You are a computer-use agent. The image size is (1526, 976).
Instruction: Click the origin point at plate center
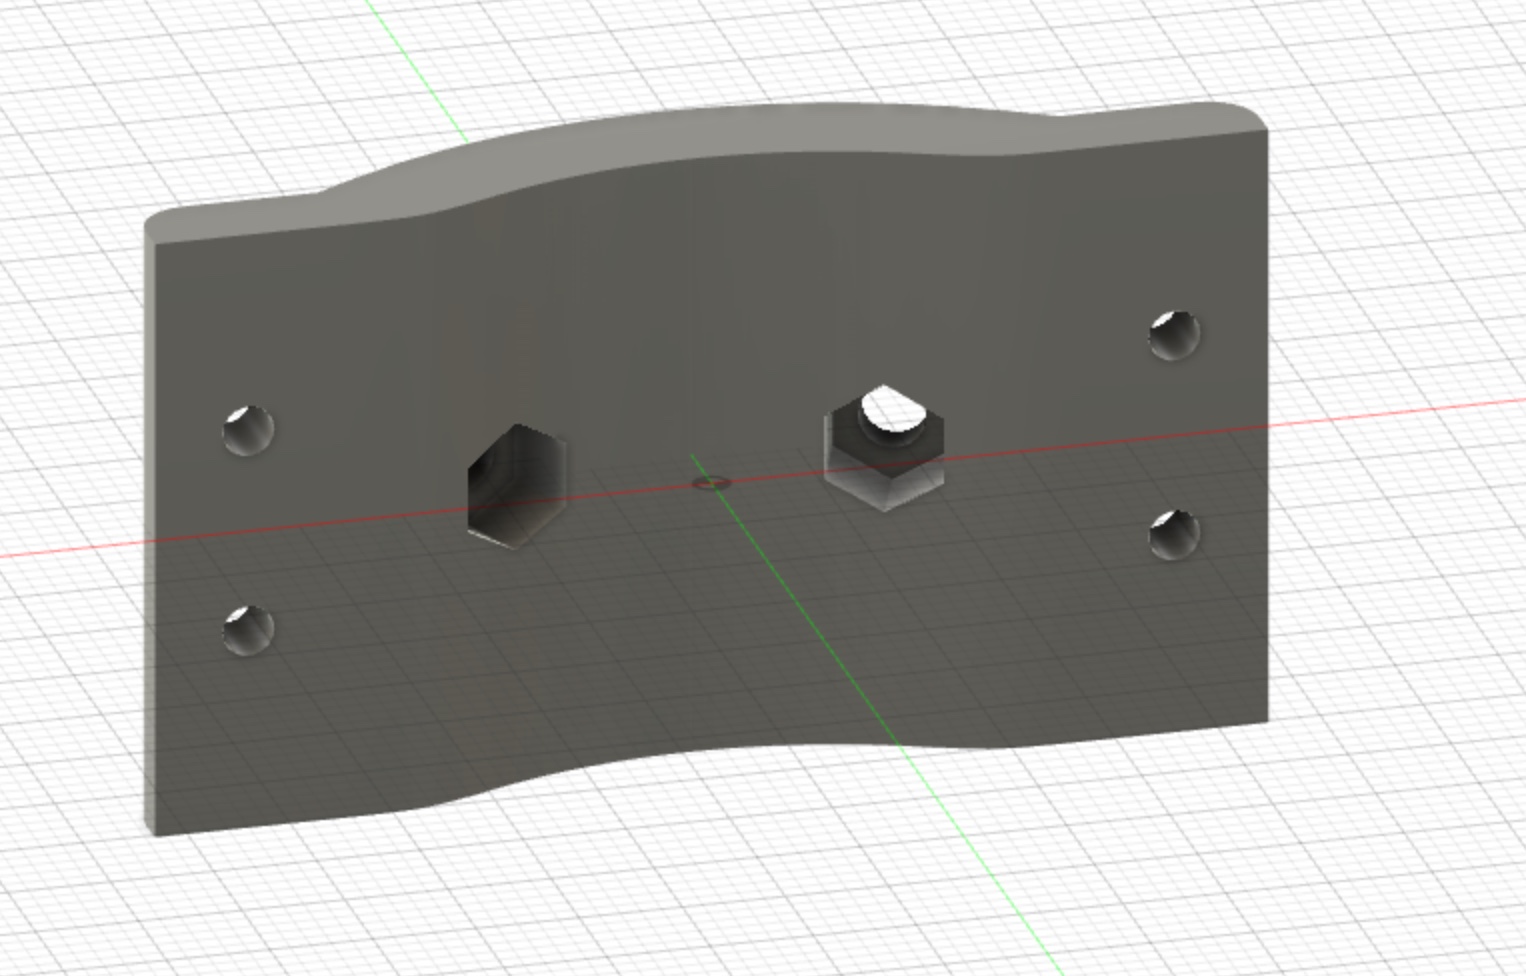711,483
